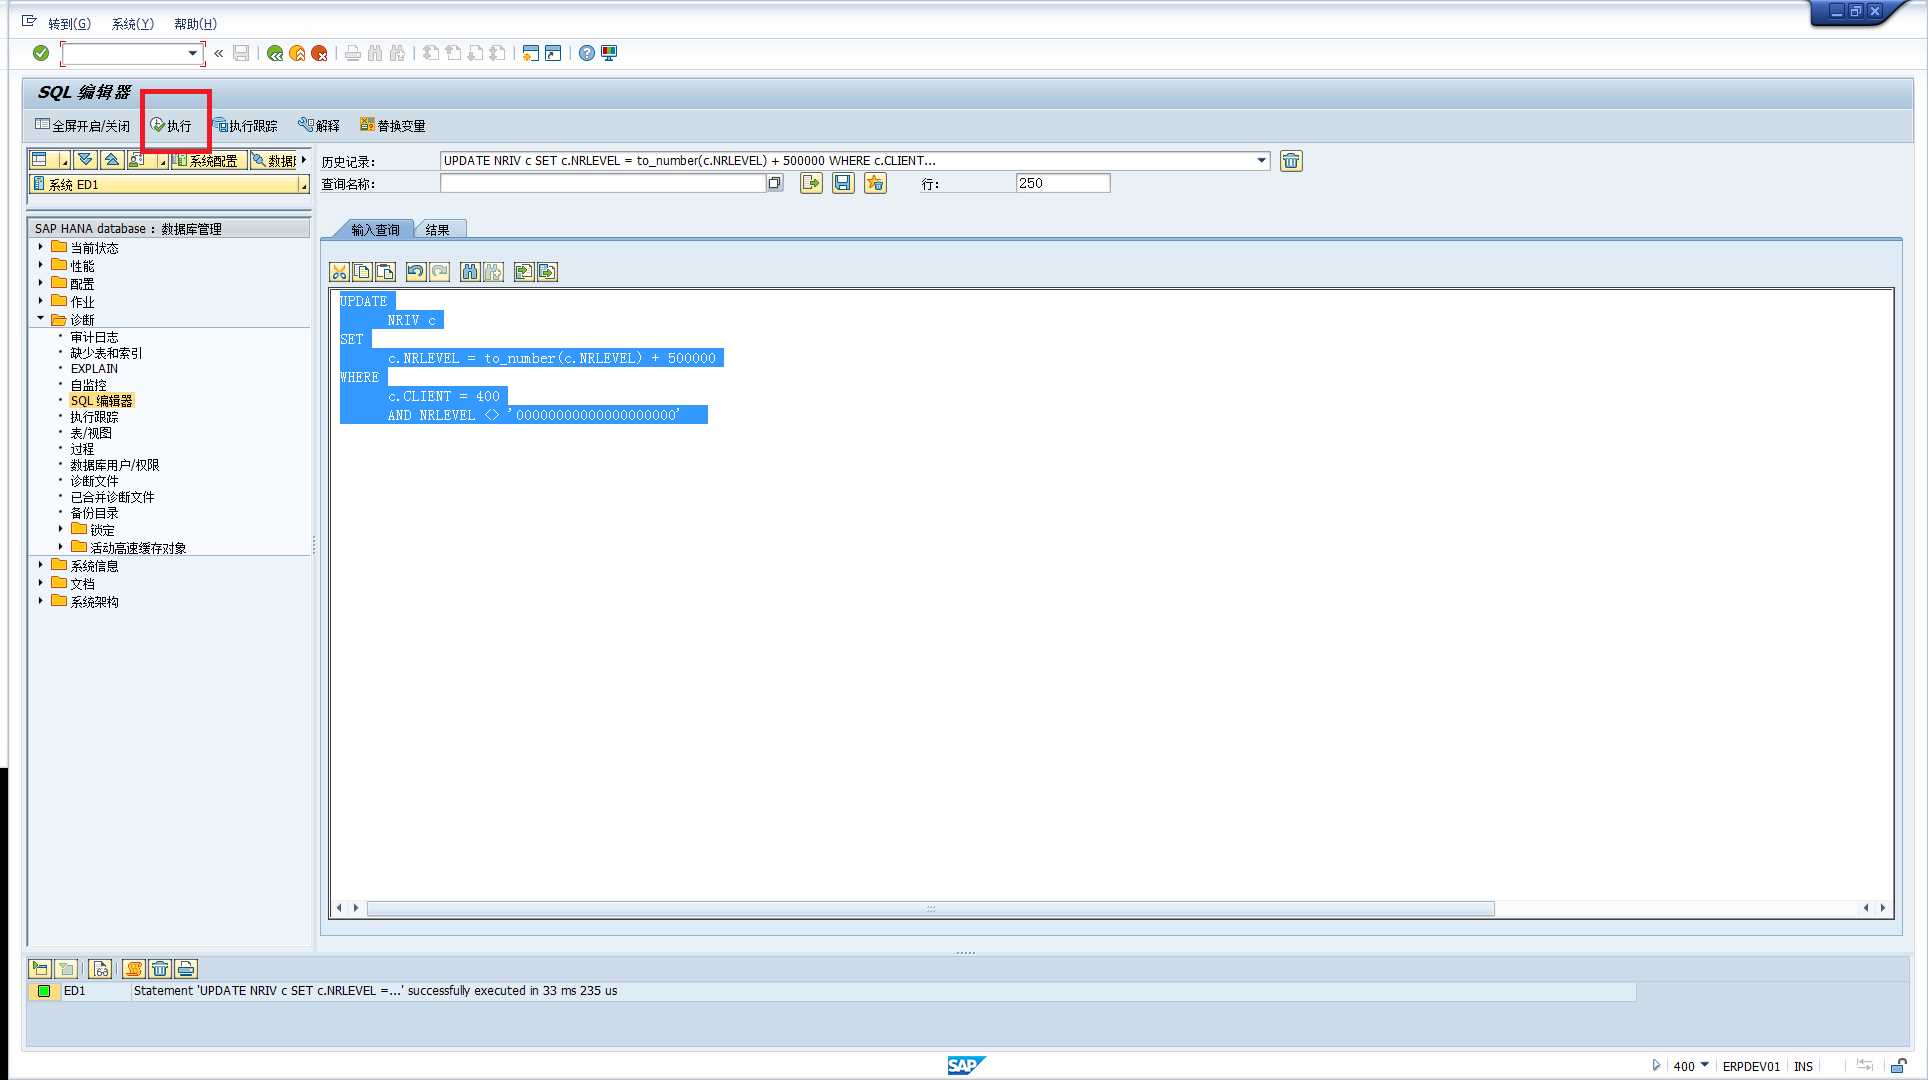Click the status bar system 400 dropdown arrow
This screenshot has height=1080, width=1928.
(x=1704, y=1066)
